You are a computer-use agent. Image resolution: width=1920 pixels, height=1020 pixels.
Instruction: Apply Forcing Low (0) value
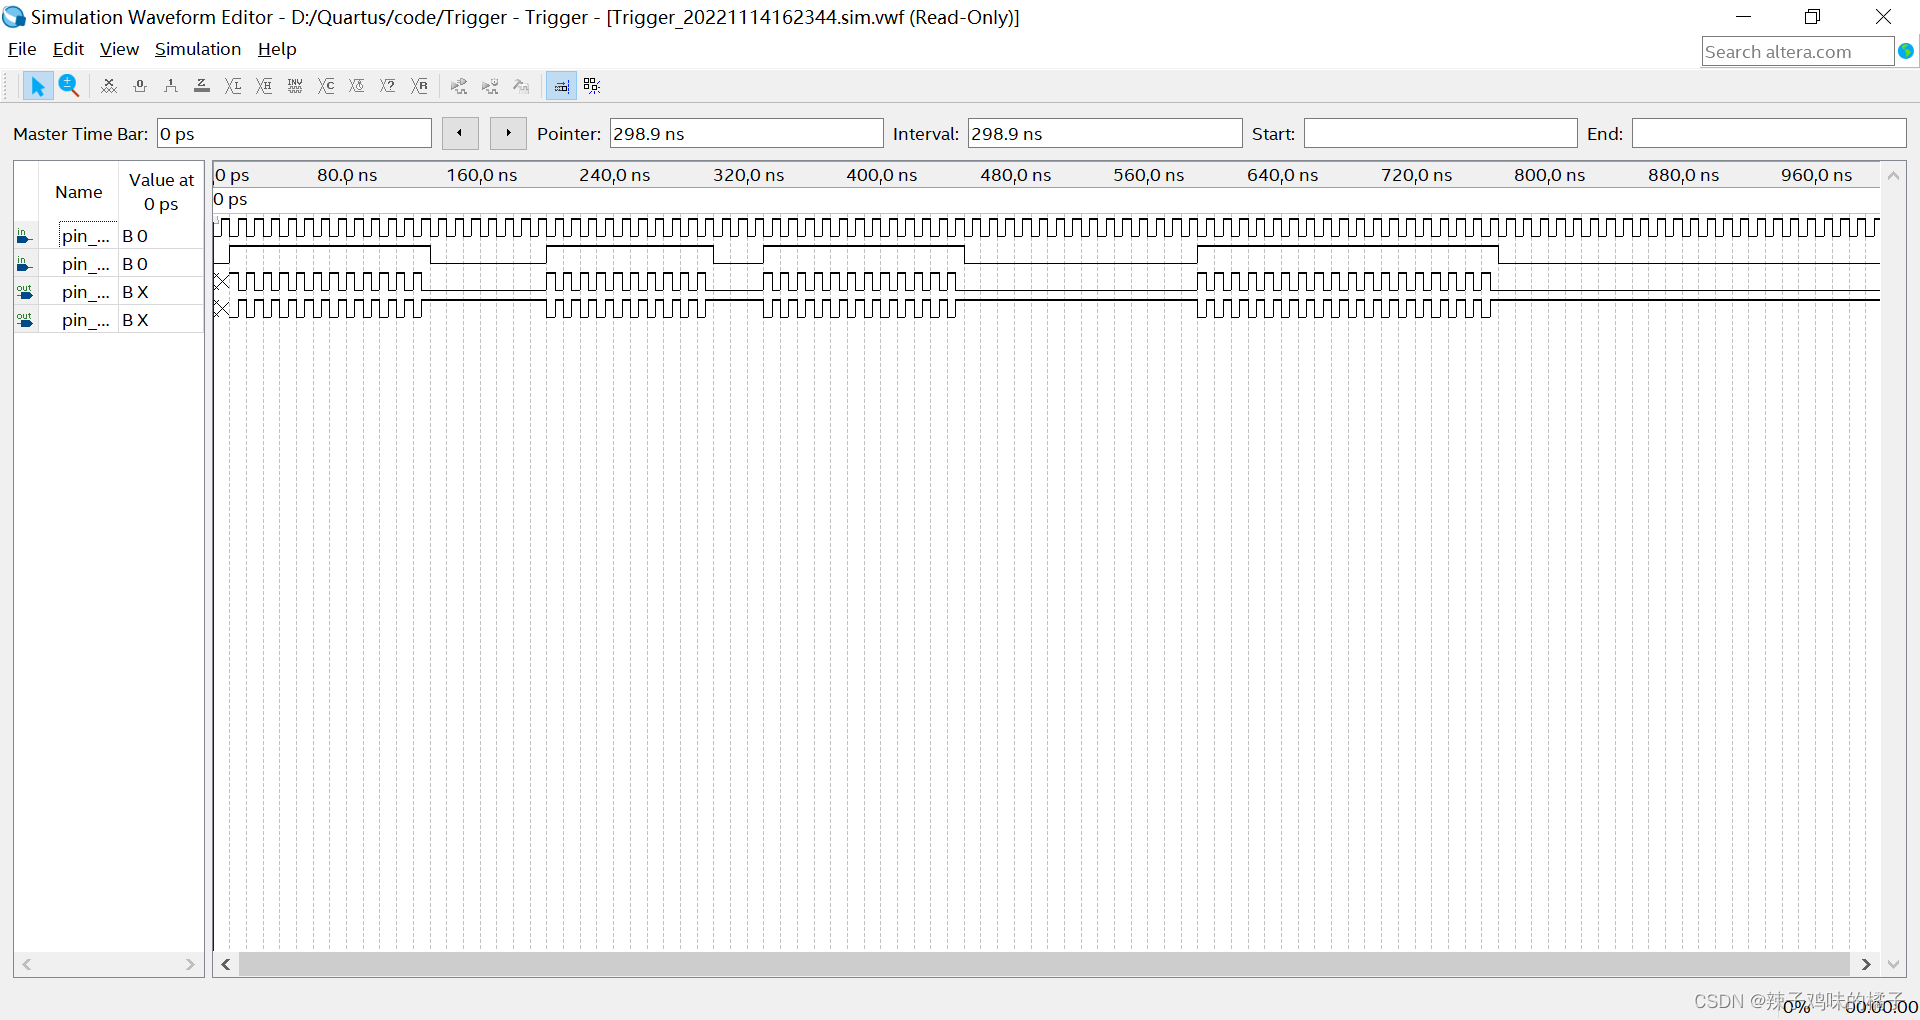[140, 86]
